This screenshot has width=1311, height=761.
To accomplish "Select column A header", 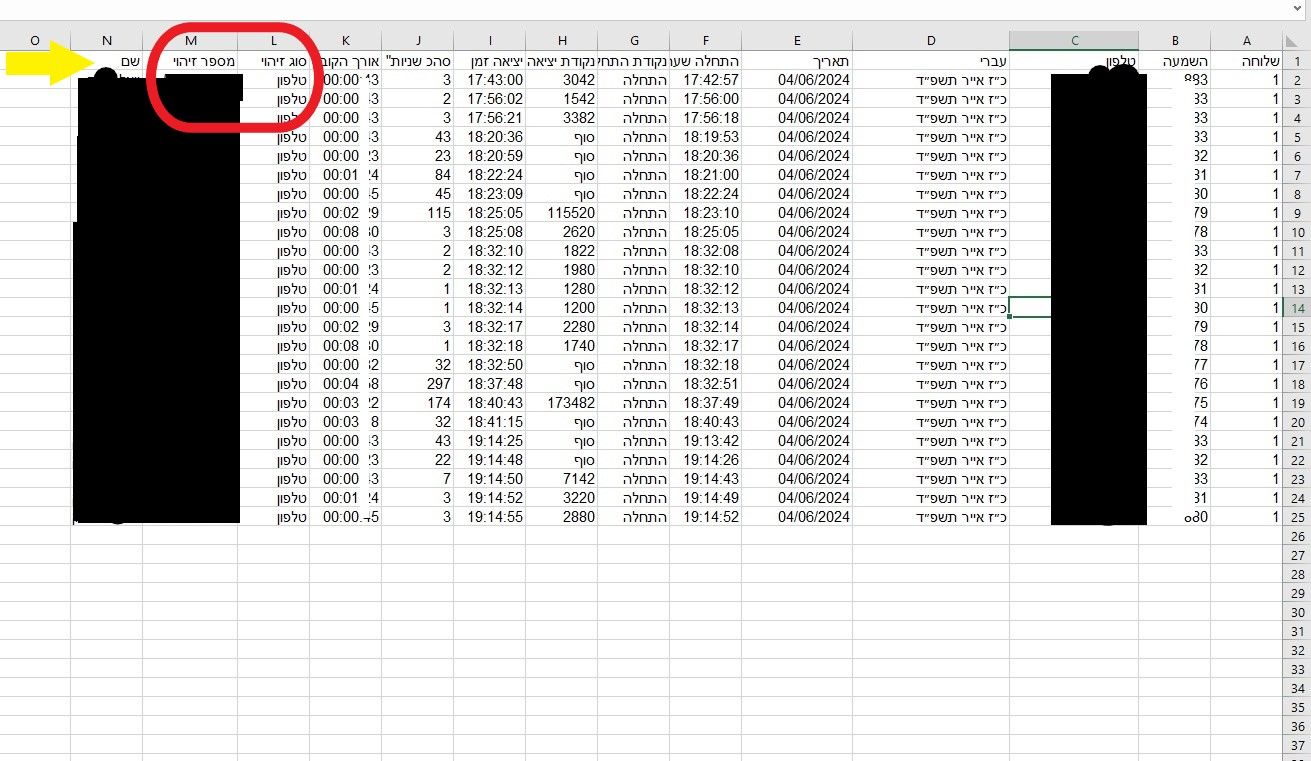I will [1246, 40].
